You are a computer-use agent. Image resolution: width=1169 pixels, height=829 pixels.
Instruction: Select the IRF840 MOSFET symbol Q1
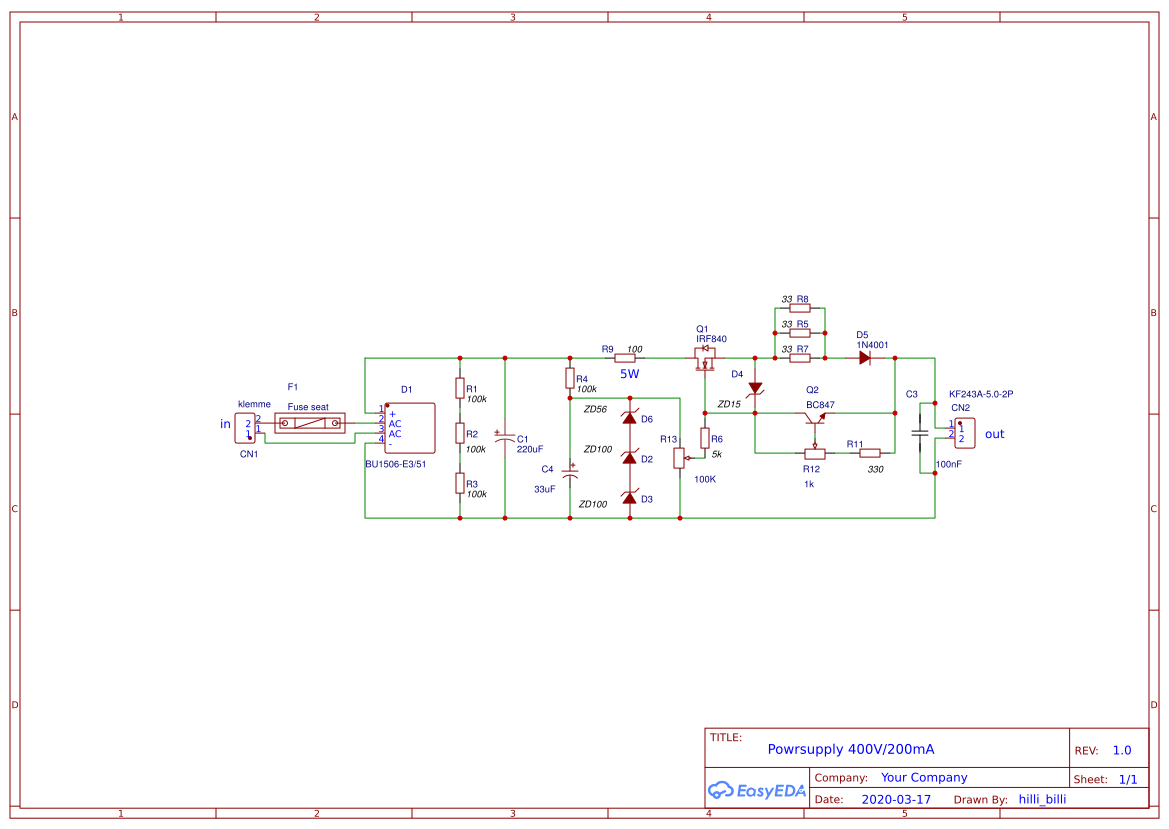click(x=705, y=357)
